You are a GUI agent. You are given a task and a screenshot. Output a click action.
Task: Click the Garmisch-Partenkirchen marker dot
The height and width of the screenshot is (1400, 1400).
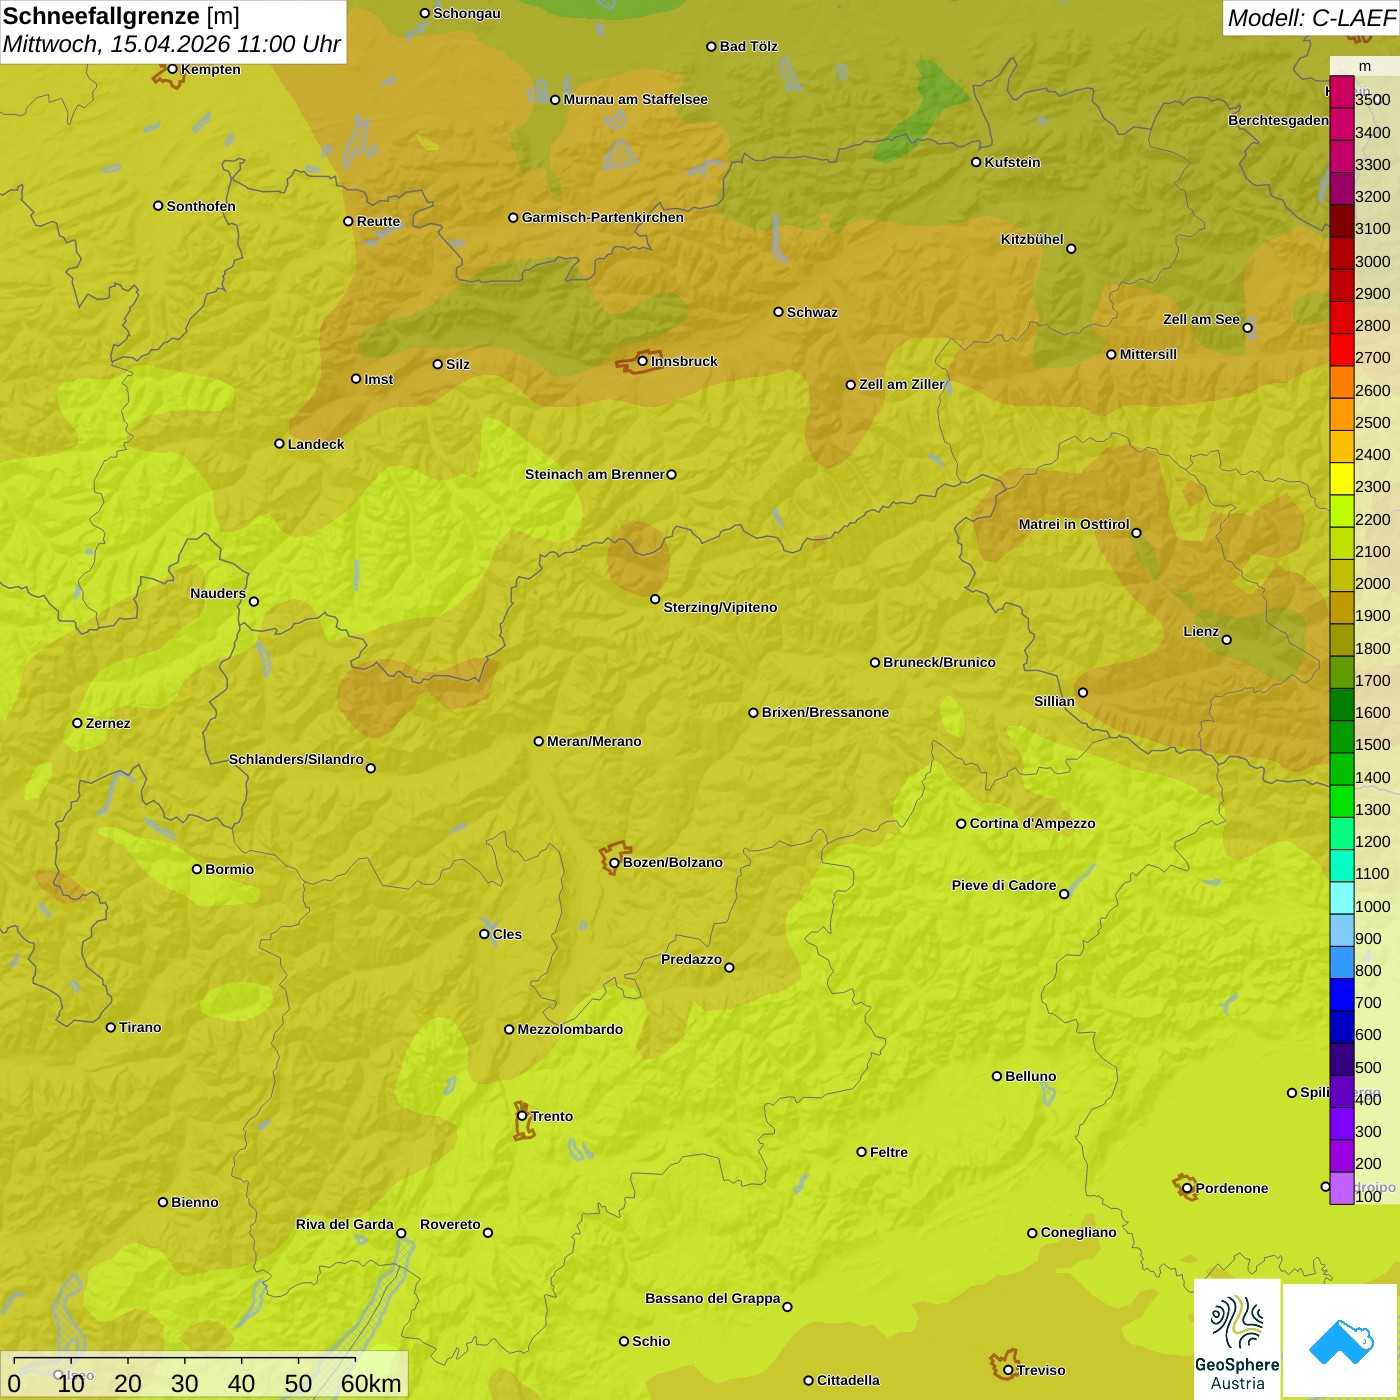point(513,217)
